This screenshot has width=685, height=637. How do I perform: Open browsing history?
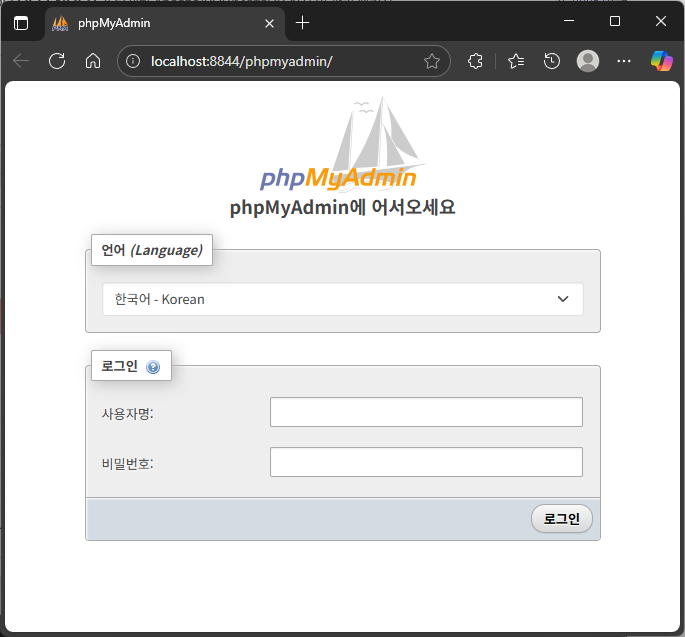[552, 61]
